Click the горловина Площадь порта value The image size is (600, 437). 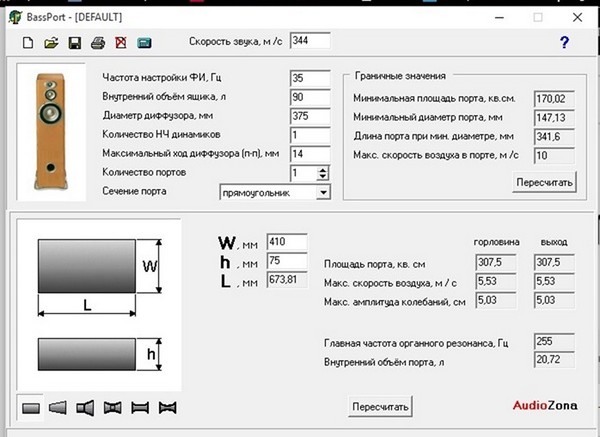coord(496,263)
